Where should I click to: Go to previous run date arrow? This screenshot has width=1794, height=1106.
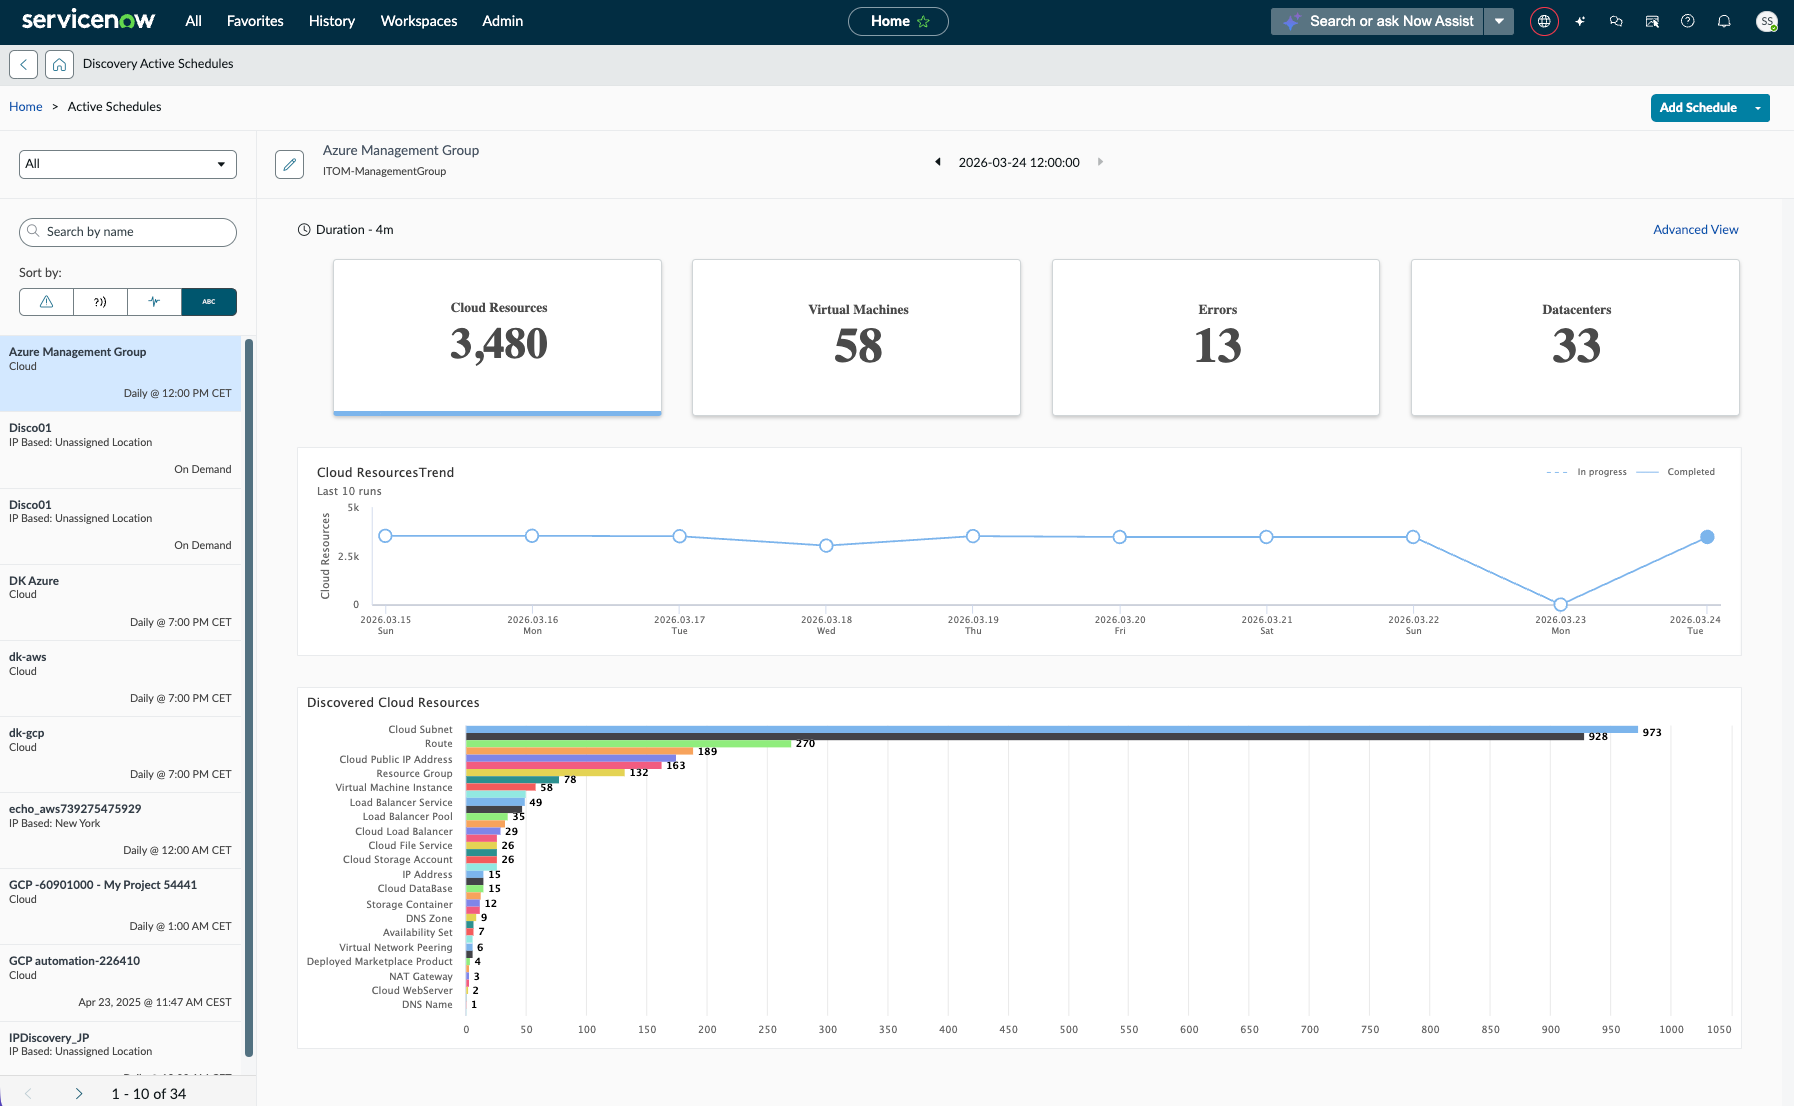pos(938,162)
